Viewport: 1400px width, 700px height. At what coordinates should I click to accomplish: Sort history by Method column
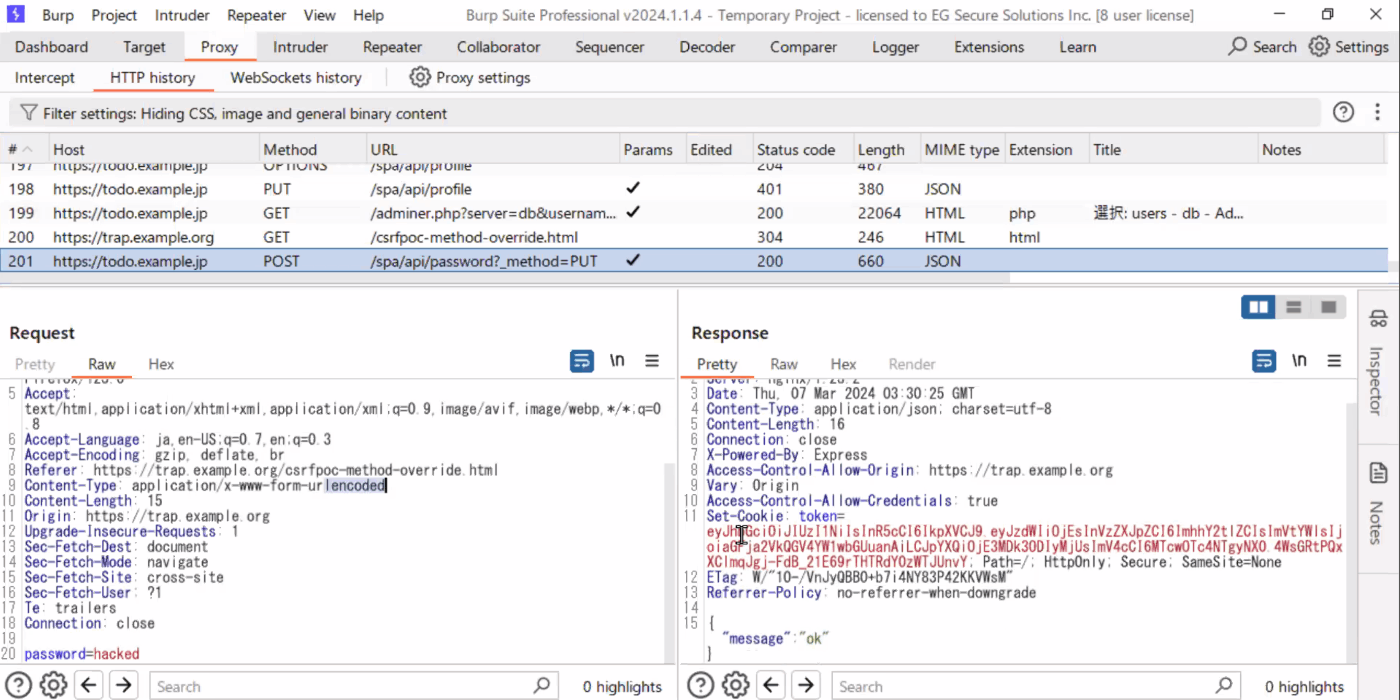click(310, 150)
